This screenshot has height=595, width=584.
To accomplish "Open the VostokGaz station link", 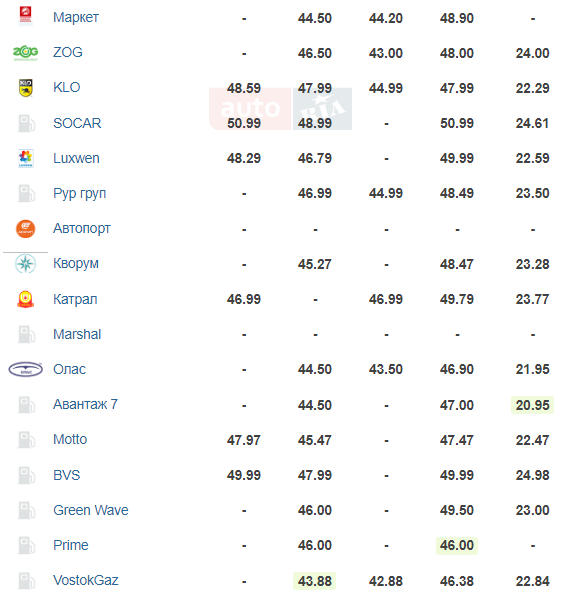I will 86,580.
